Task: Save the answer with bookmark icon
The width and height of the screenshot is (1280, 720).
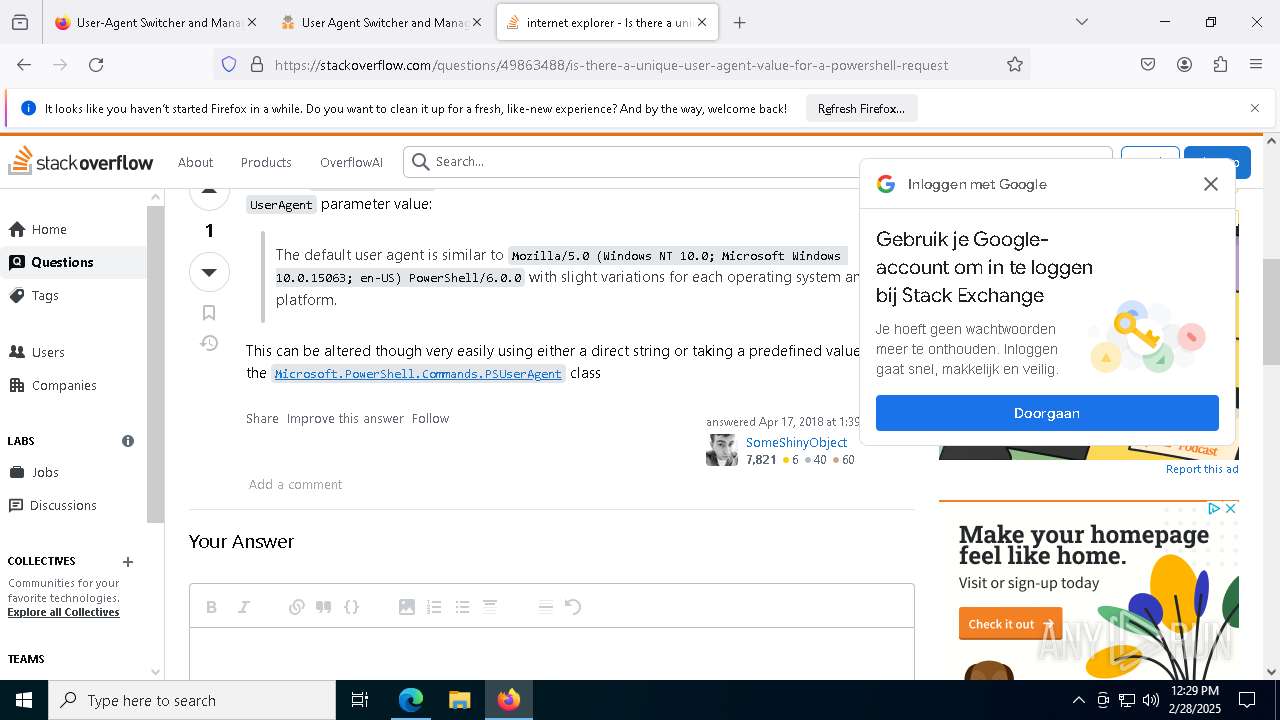Action: click(x=209, y=313)
